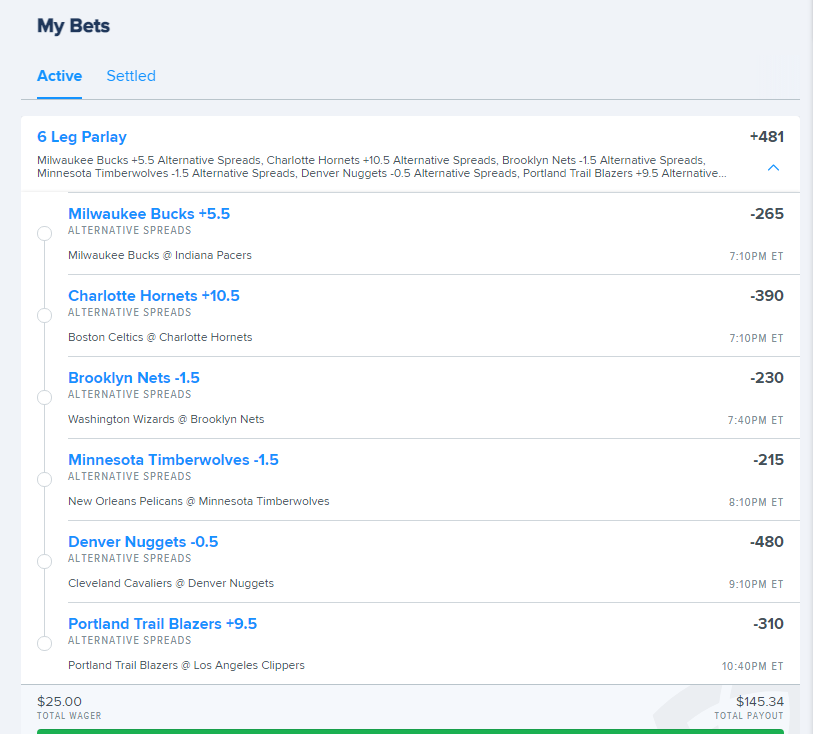Click the My Bets heading
This screenshot has width=813, height=734.
73,25
